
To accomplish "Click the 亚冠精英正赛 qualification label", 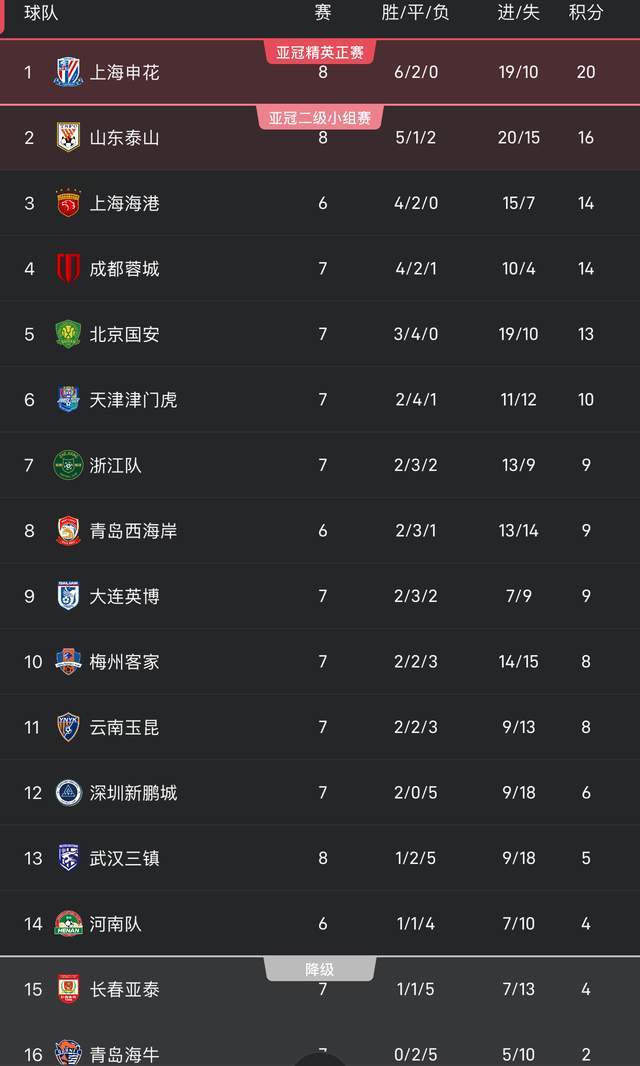I will (x=320, y=52).
